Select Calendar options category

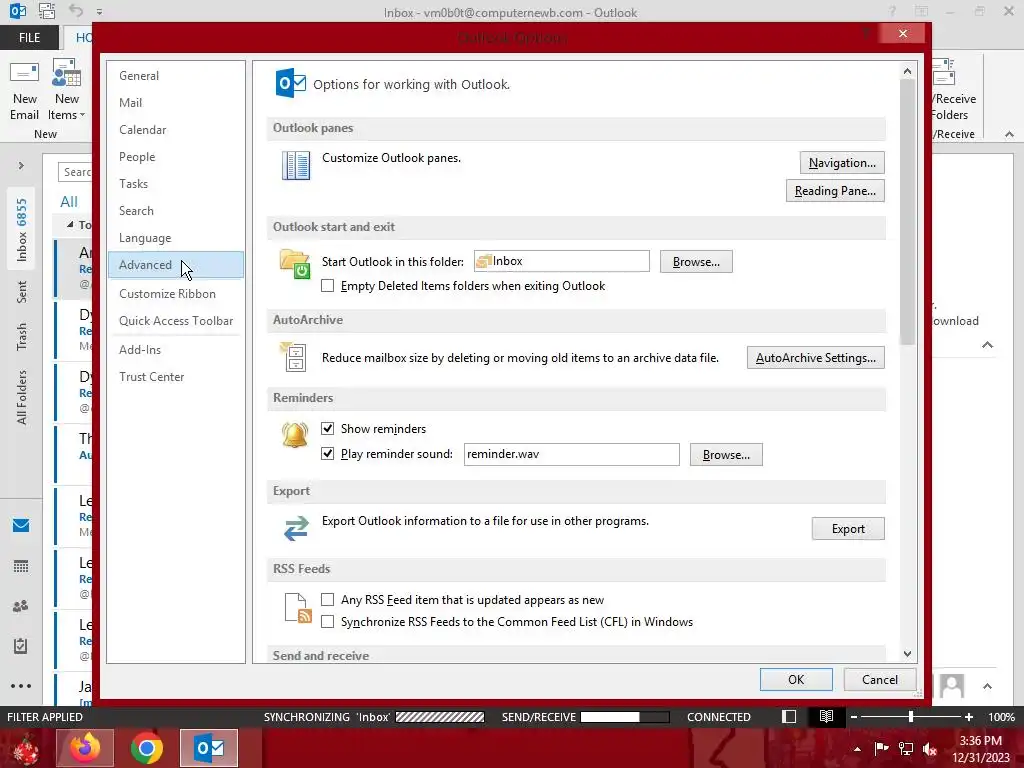coord(176,129)
